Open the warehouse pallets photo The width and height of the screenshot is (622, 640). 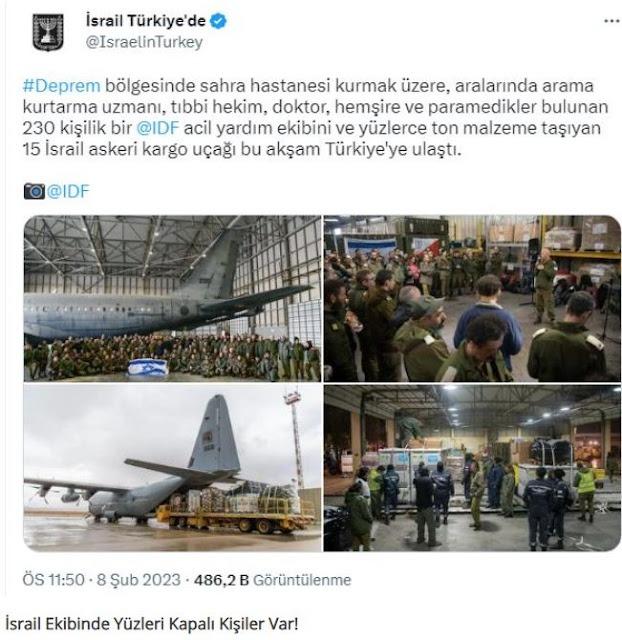tap(472, 468)
